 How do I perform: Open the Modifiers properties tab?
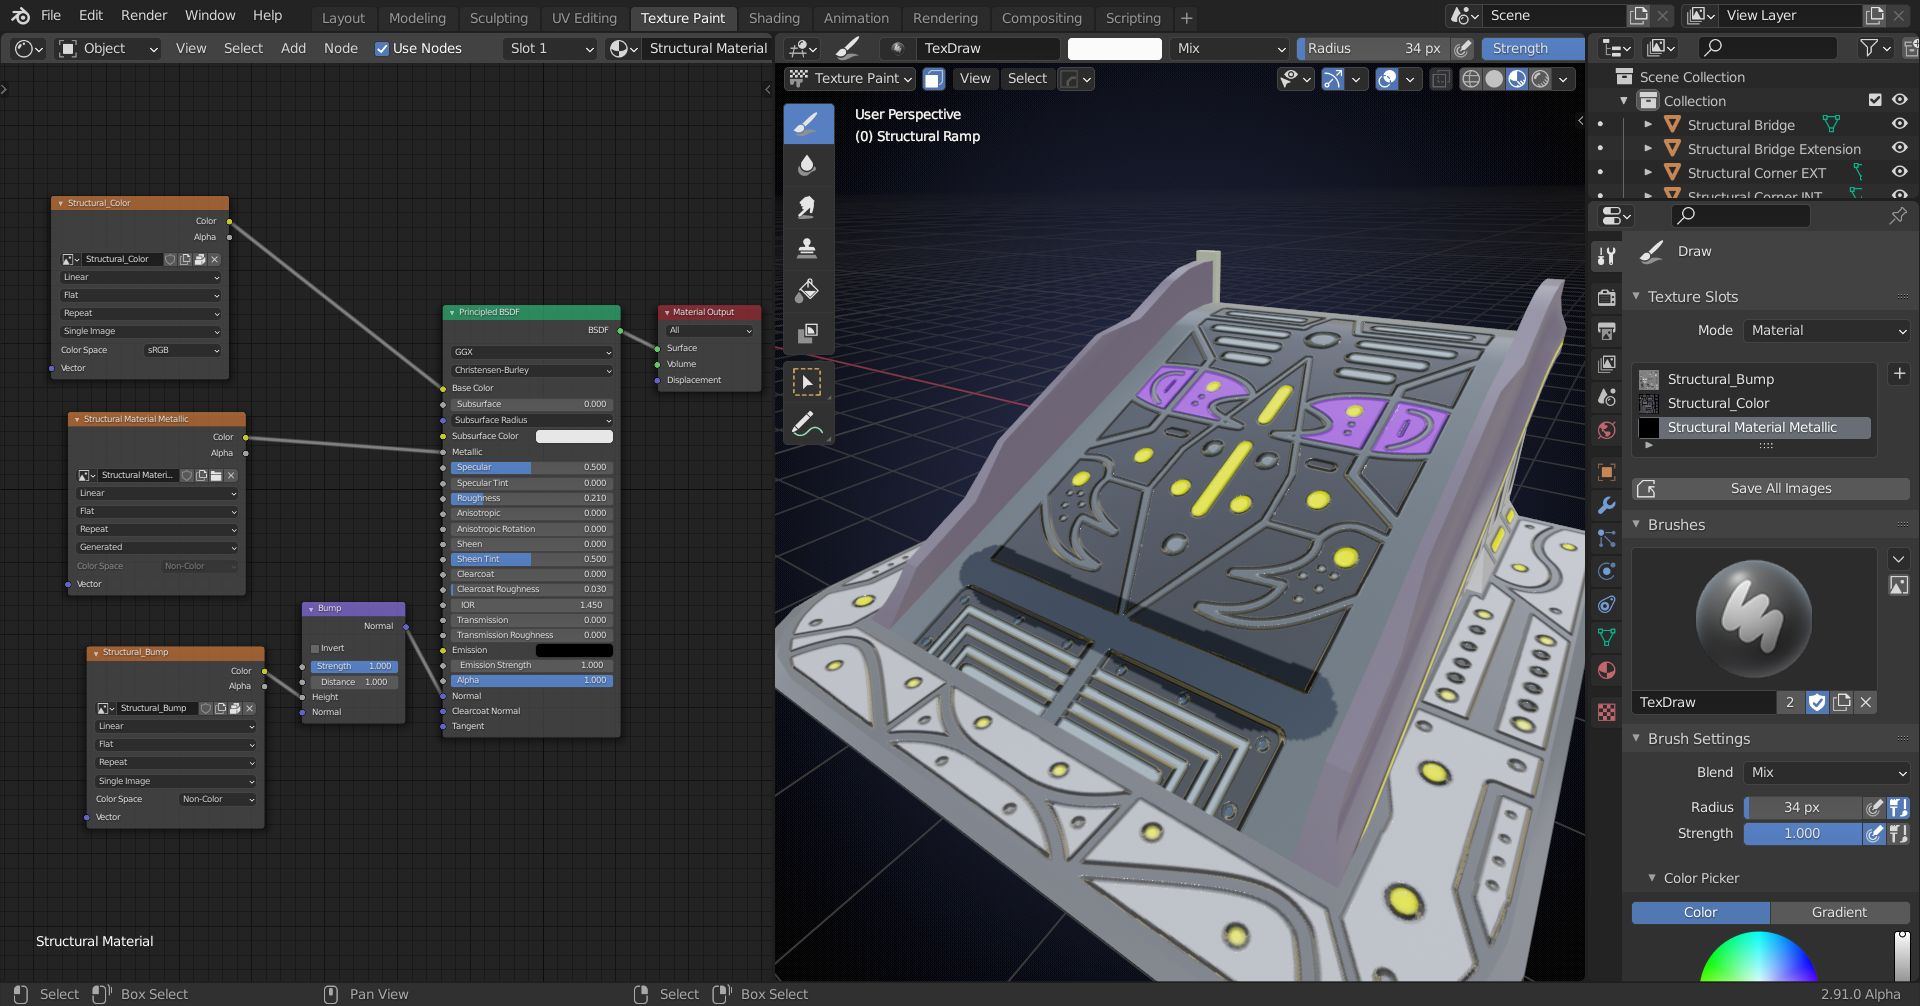1607,505
